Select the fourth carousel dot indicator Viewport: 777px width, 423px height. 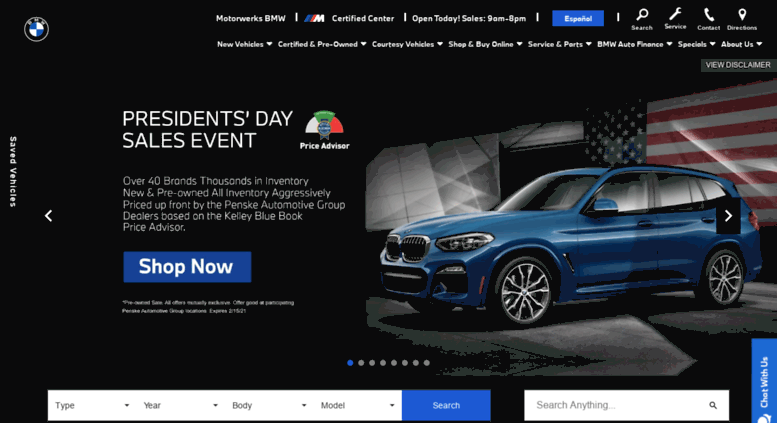pyautogui.click(x=383, y=363)
